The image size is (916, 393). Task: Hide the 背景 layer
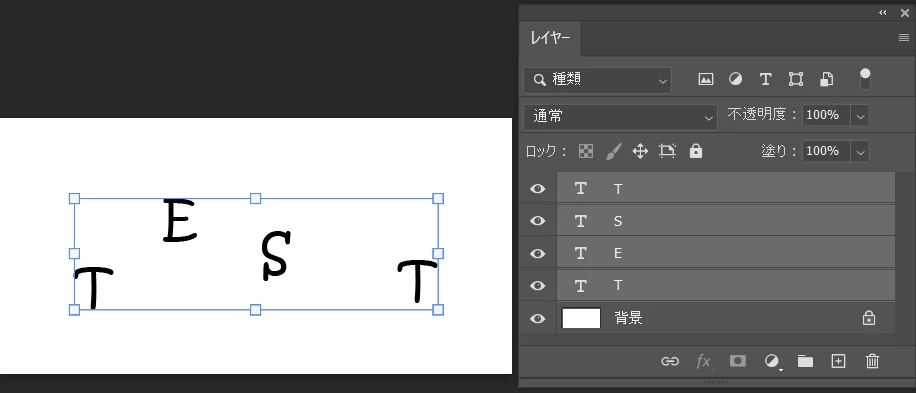537,318
